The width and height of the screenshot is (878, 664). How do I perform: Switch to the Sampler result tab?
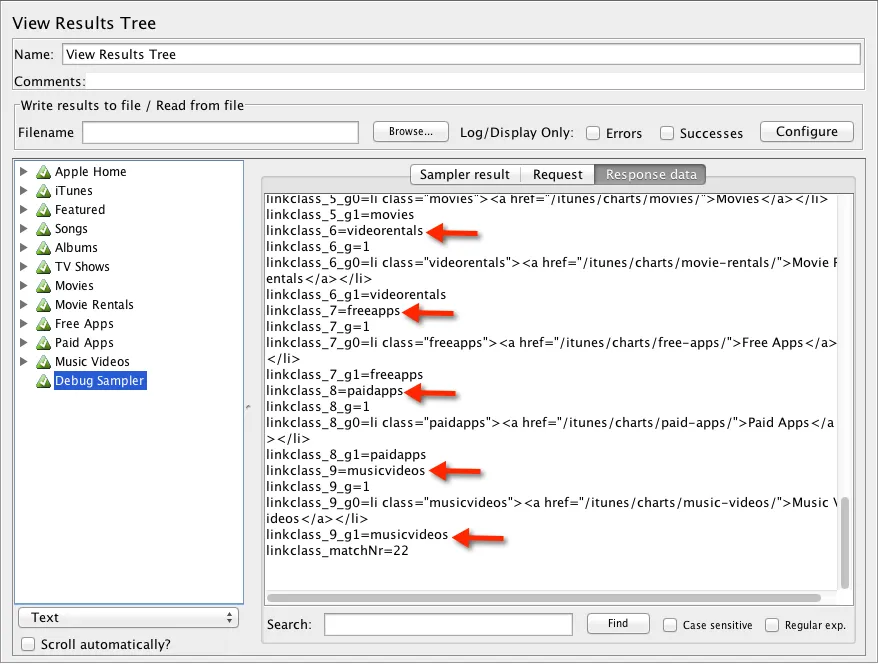[x=464, y=174]
